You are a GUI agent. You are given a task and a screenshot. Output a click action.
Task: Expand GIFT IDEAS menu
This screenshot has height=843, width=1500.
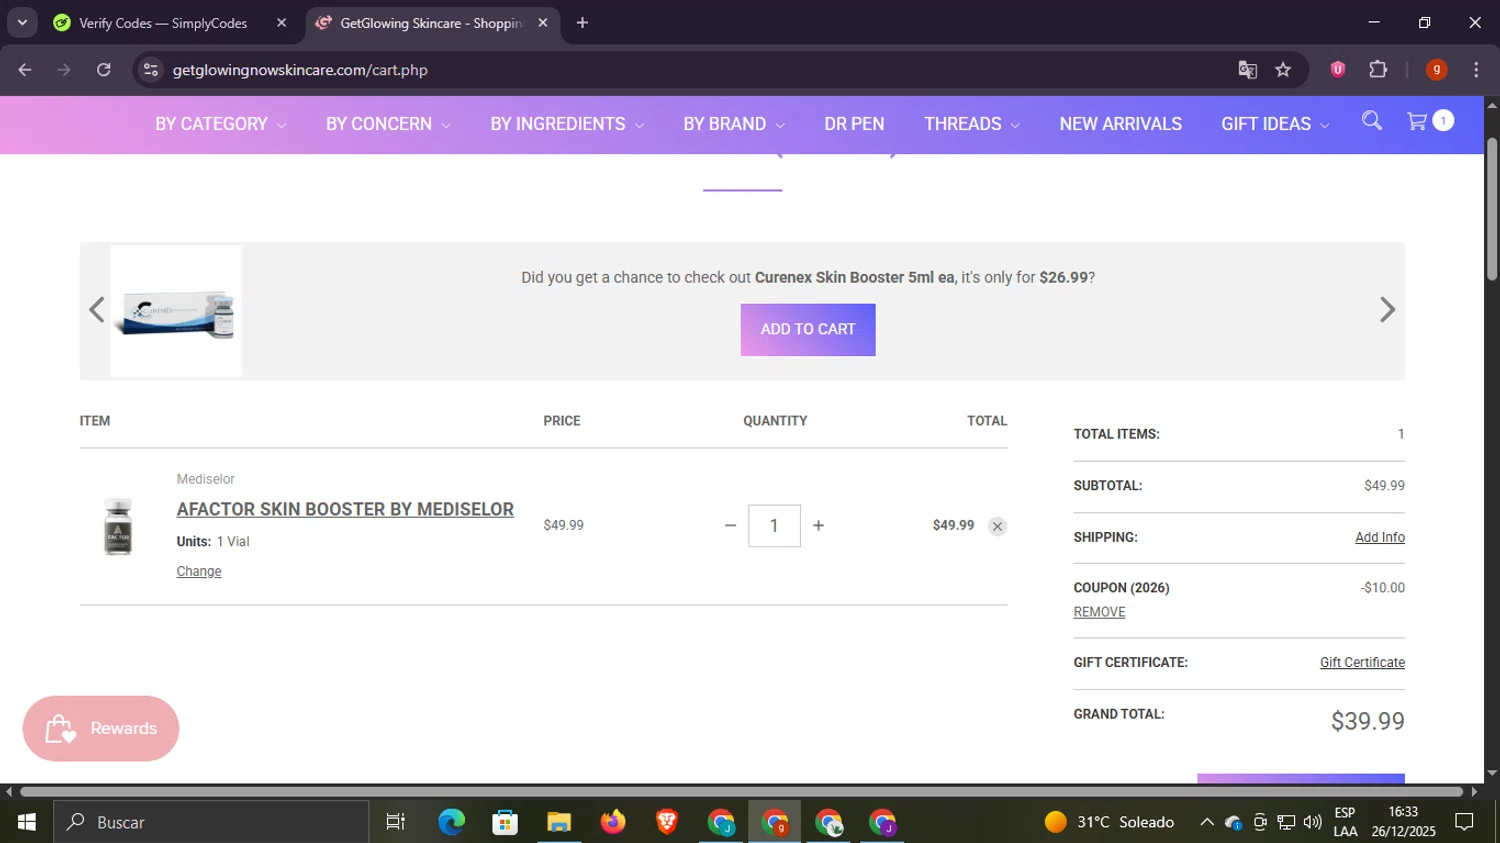(x=1275, y=124)
